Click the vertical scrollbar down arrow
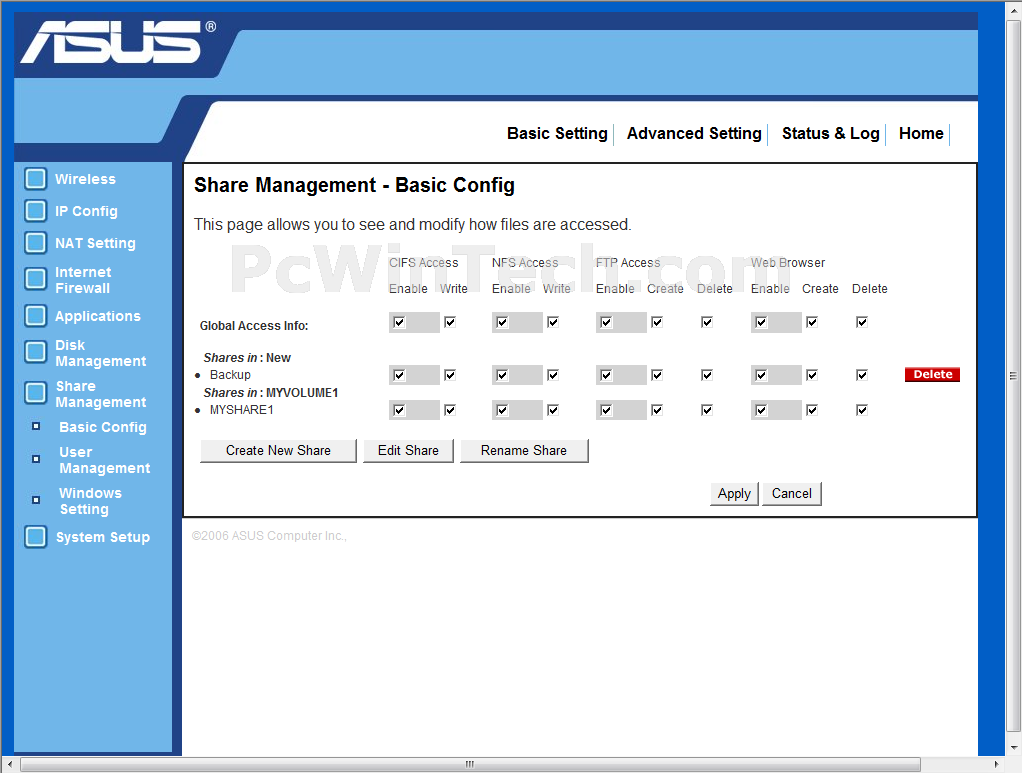 click(1013, 748)
